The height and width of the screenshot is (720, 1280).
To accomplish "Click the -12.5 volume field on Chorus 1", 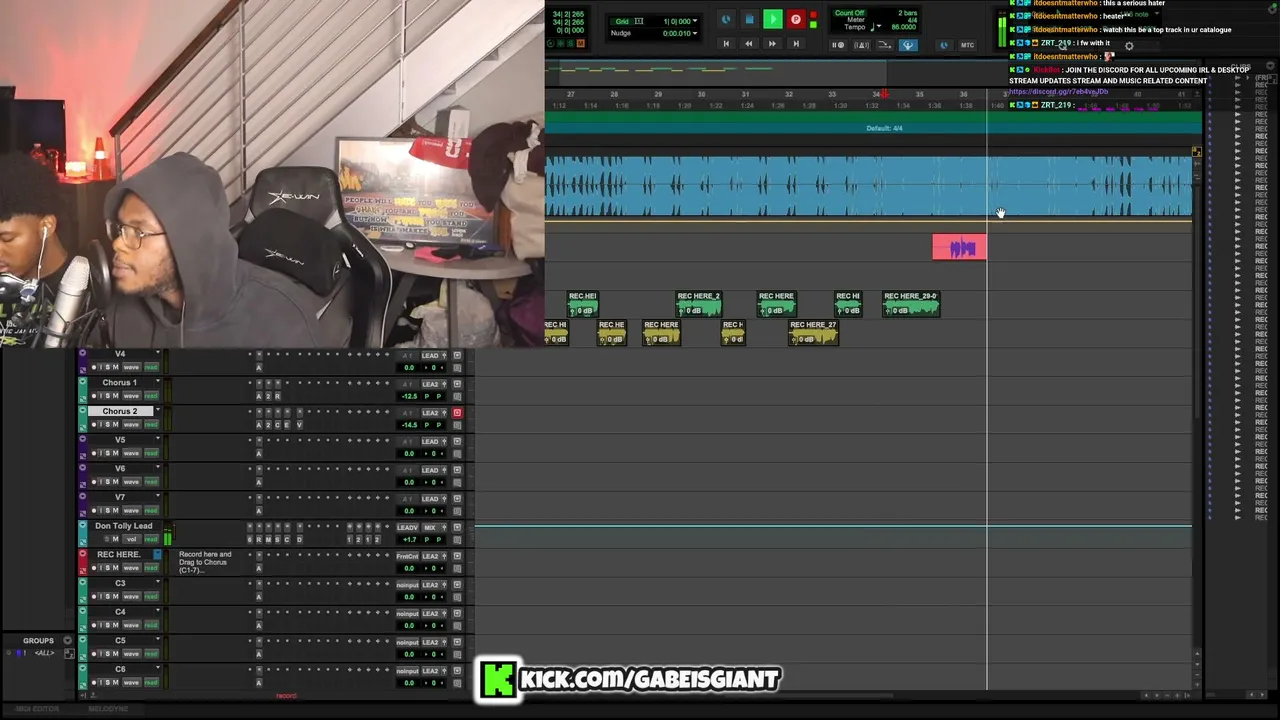I will point(409,396).
